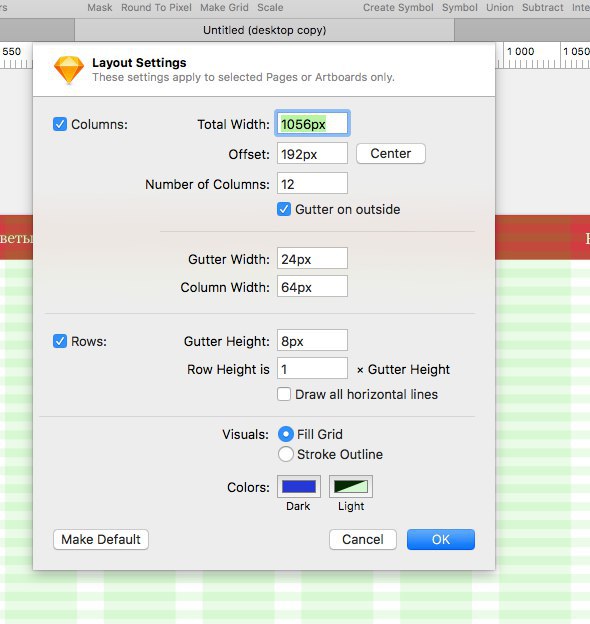
Task: Select Fill Grid radio button
Action: pyautogui.click(x=286, y=434)
